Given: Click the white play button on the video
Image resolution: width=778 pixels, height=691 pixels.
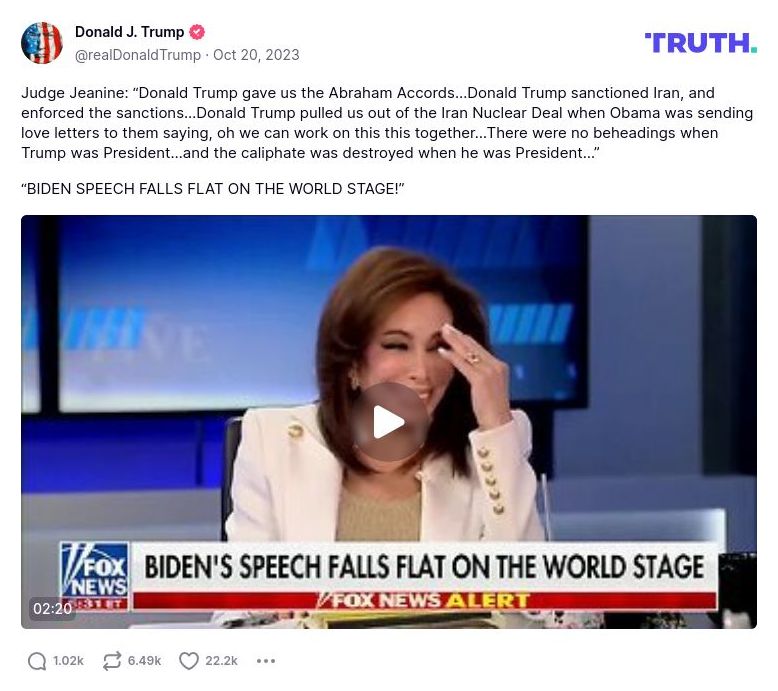Looking at the screenshot, I should (x=389, y=422).
